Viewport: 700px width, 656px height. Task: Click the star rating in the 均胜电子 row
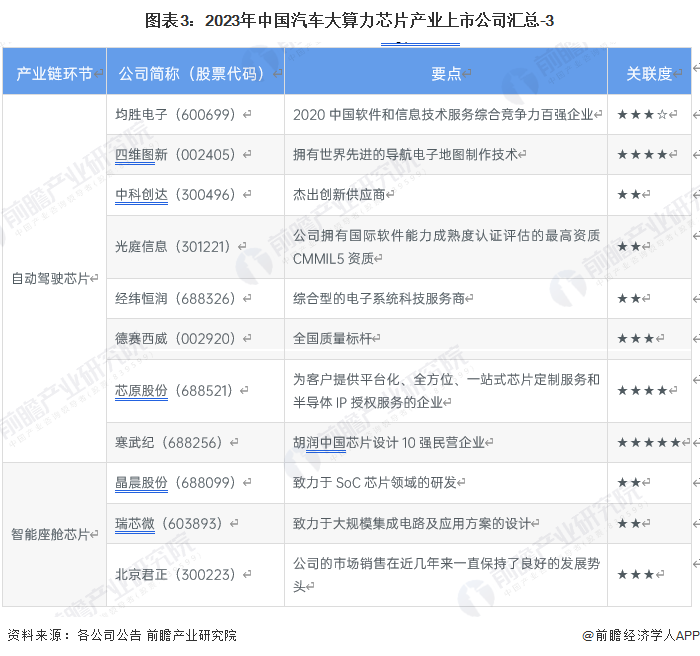[x=642, y=115]
